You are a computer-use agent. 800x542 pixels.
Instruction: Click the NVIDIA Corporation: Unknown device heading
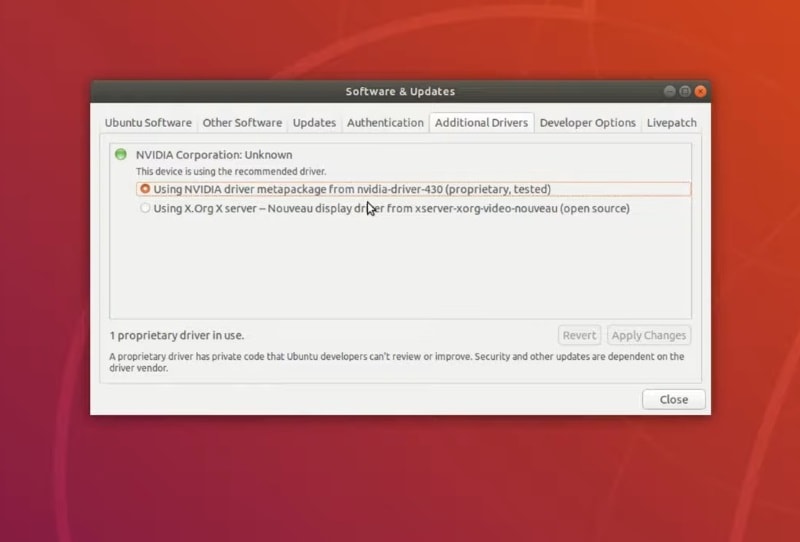[214, 155]
